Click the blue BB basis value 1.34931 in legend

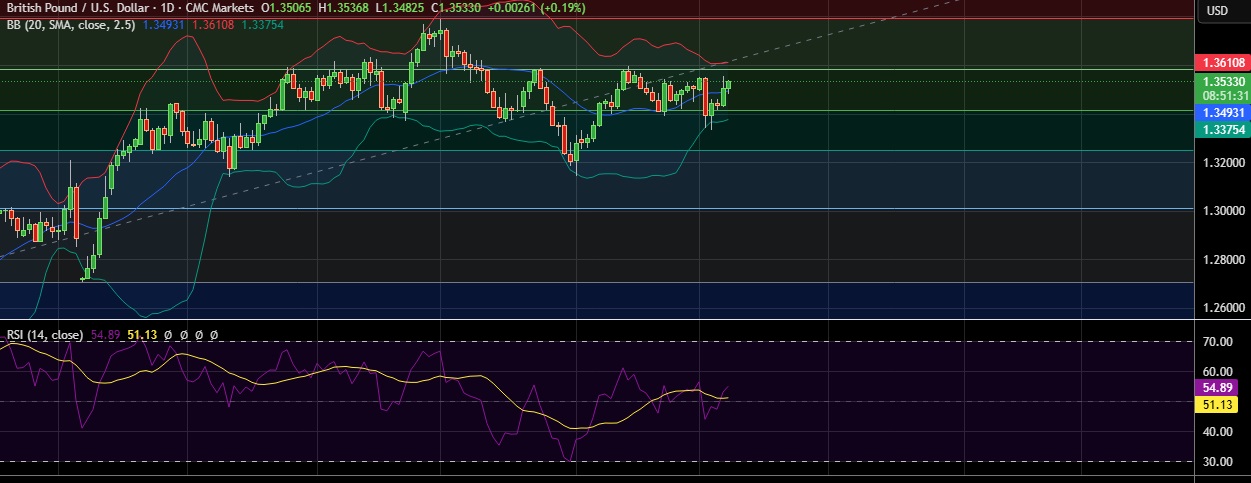pos(166,23)
